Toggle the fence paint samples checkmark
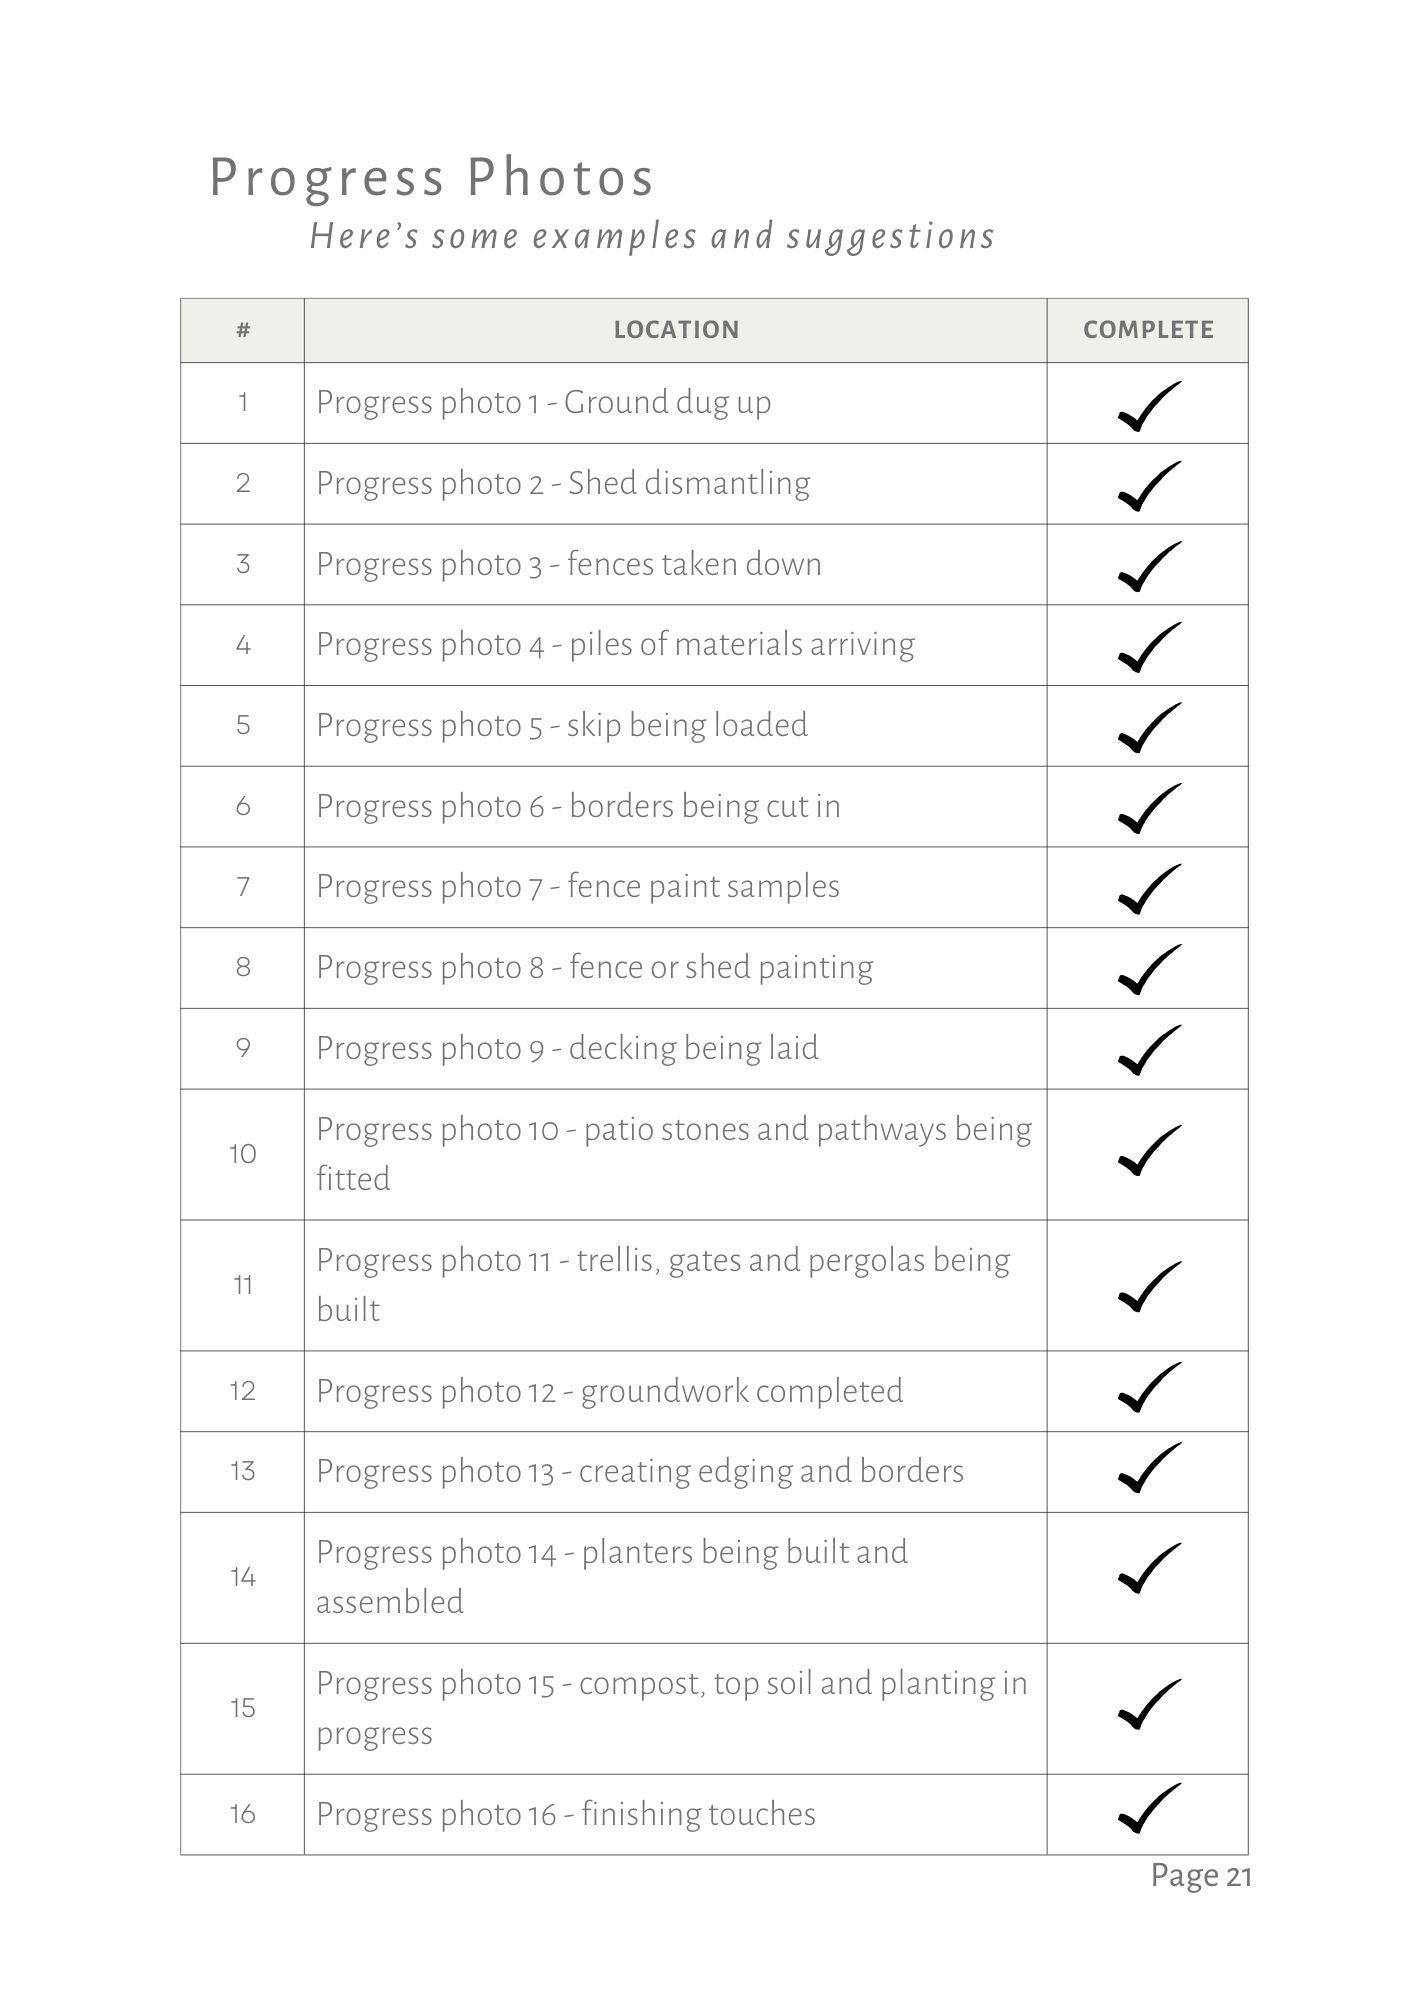Screen dimensions: 1414x2000 click(x=1148, y=889)
